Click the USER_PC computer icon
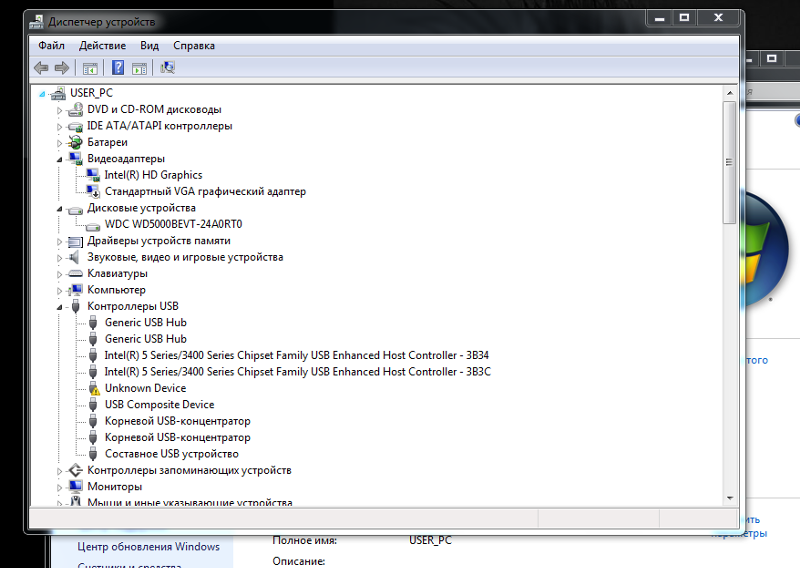Screen dimensions: 800x568 click(58, 93)
